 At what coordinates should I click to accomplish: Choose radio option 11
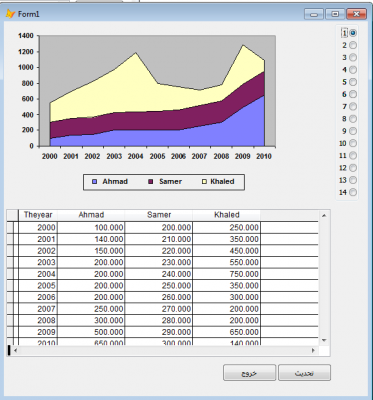tap(353, 156)
